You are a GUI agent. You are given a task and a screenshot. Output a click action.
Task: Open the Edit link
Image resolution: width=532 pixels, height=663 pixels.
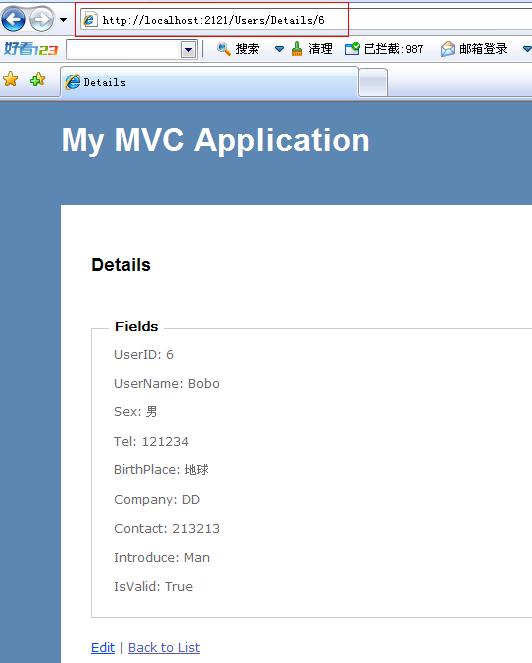[103, 647]
